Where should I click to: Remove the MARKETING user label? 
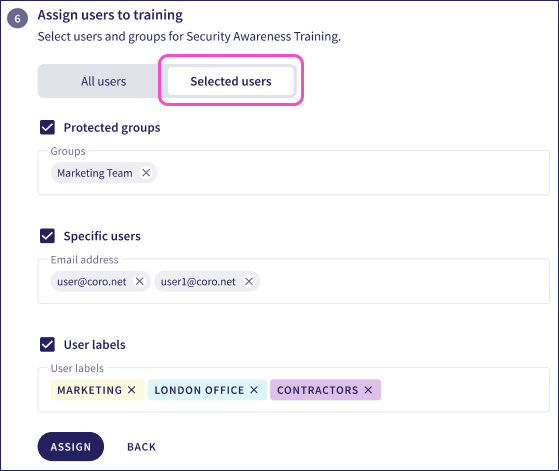pyautogui.click(x=132, y=390)
